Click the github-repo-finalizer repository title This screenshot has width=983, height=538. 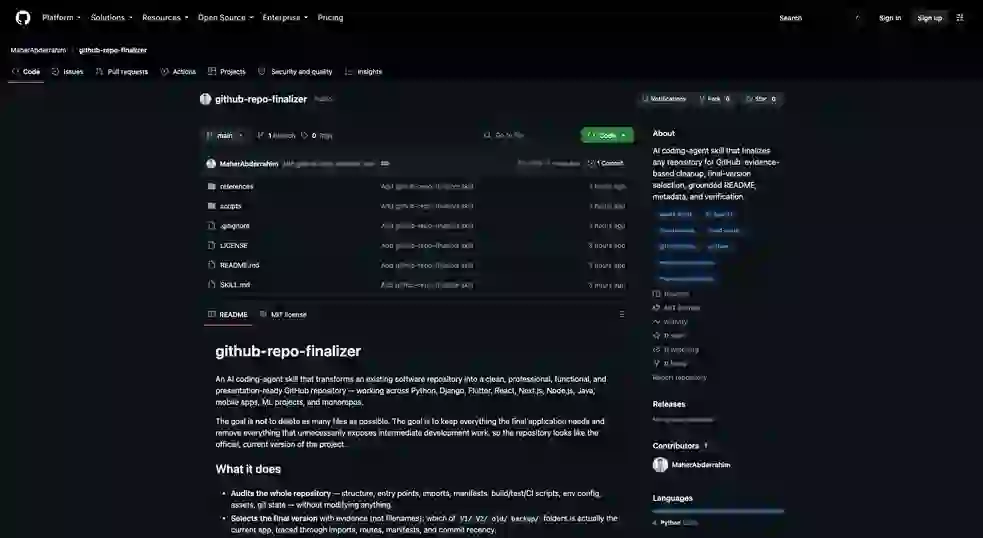[261, 99]
